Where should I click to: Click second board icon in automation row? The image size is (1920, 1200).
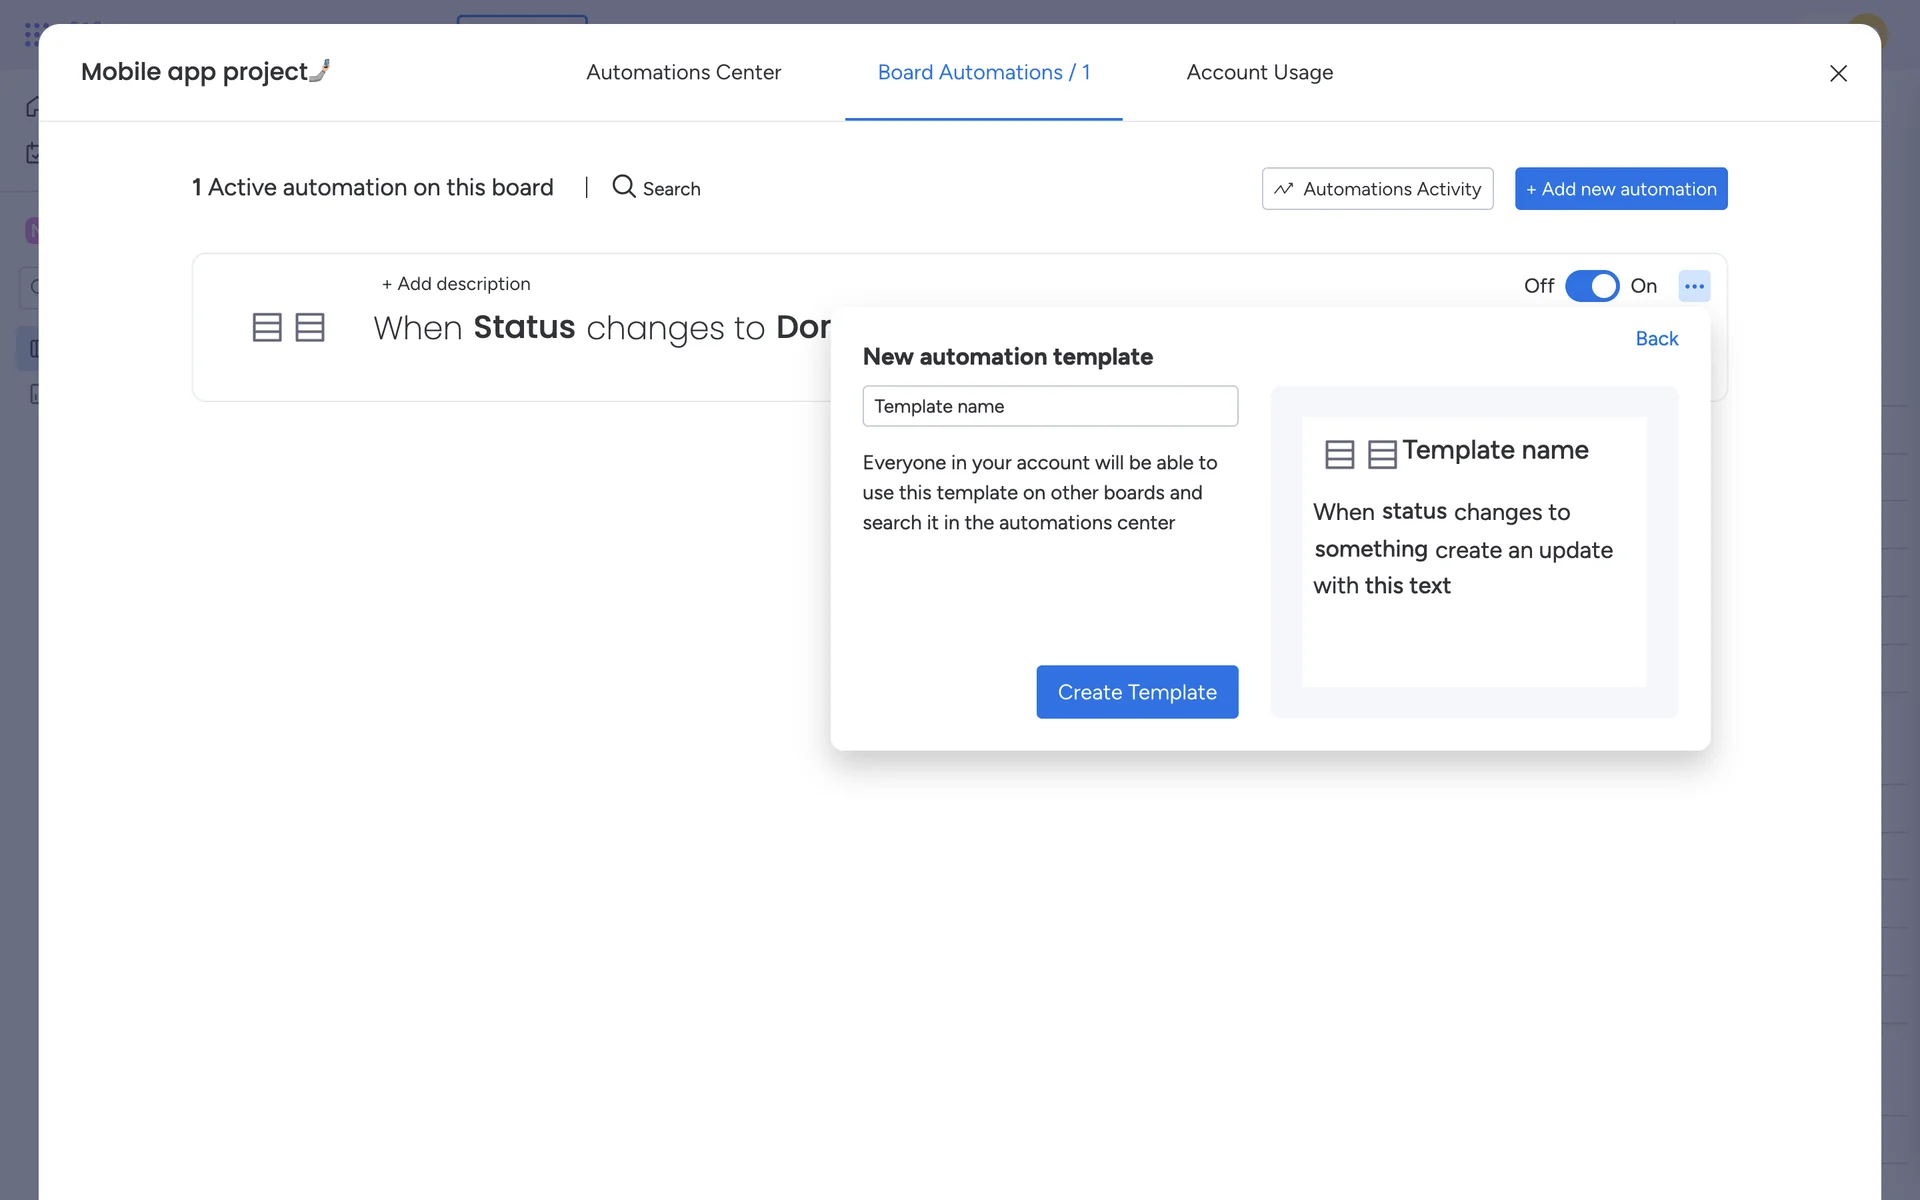click(310, 327)
